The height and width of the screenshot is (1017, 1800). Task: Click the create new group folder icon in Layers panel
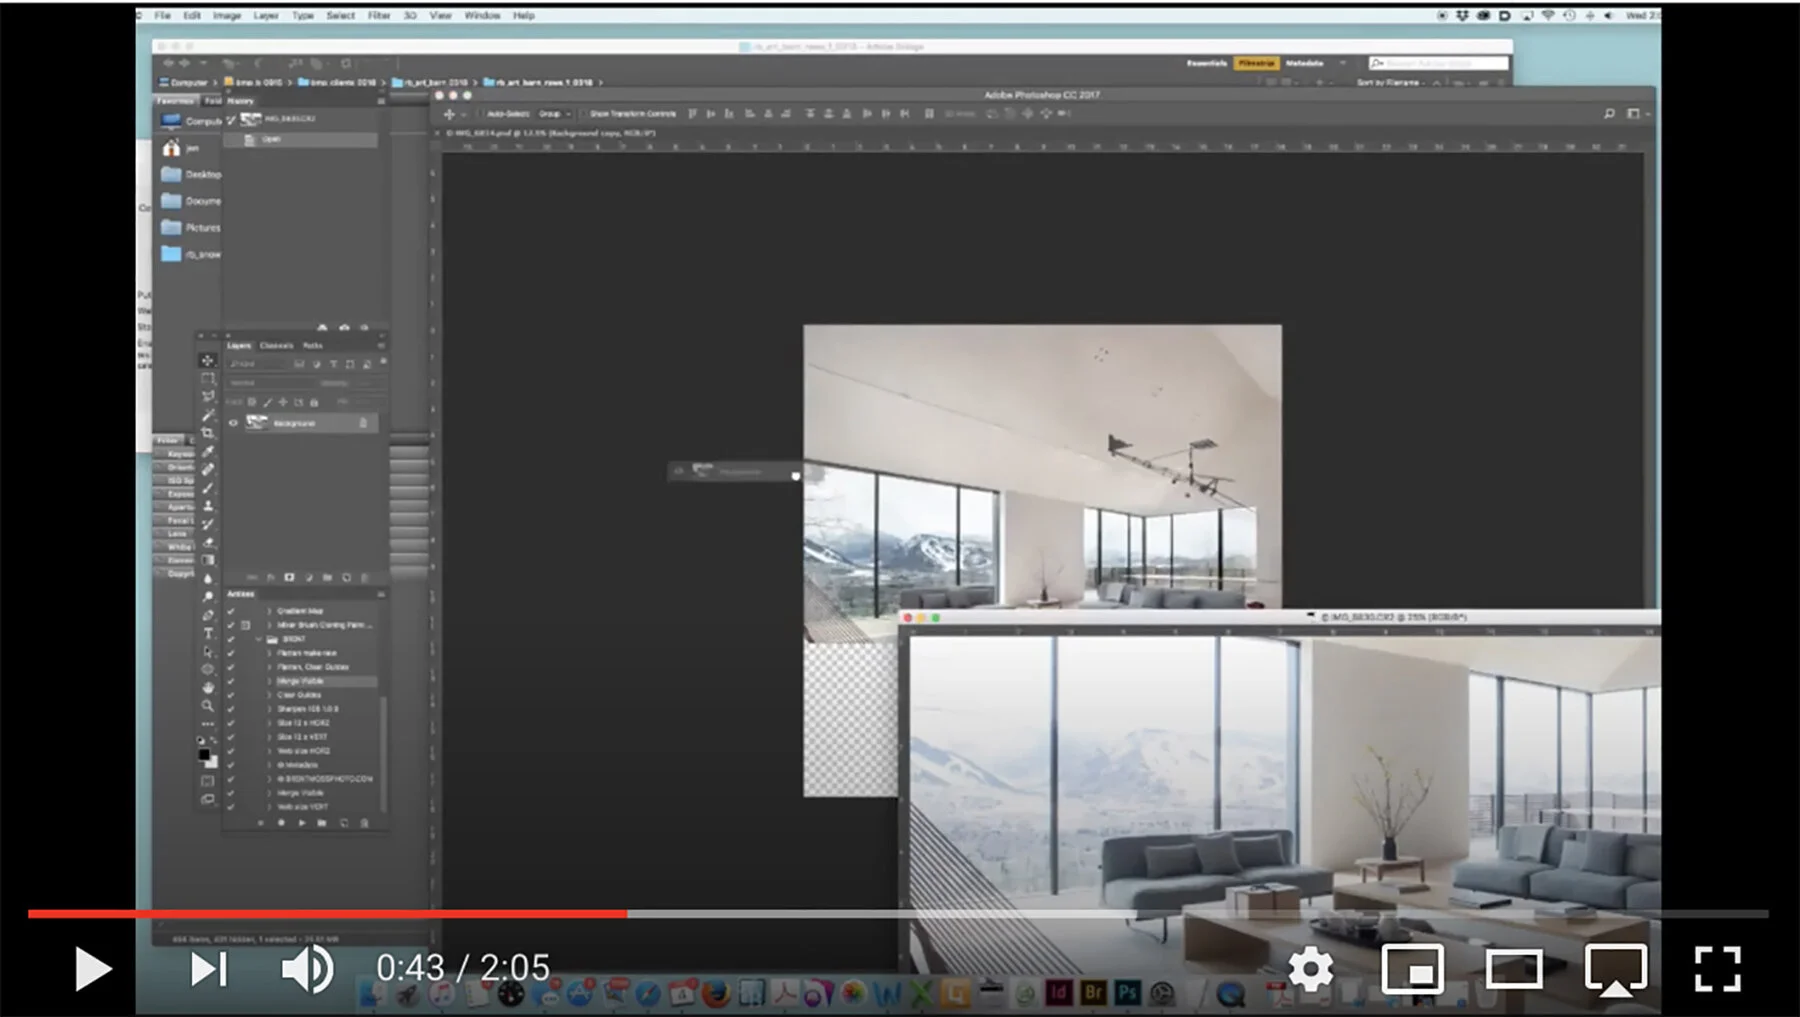[x=327, y=578]
